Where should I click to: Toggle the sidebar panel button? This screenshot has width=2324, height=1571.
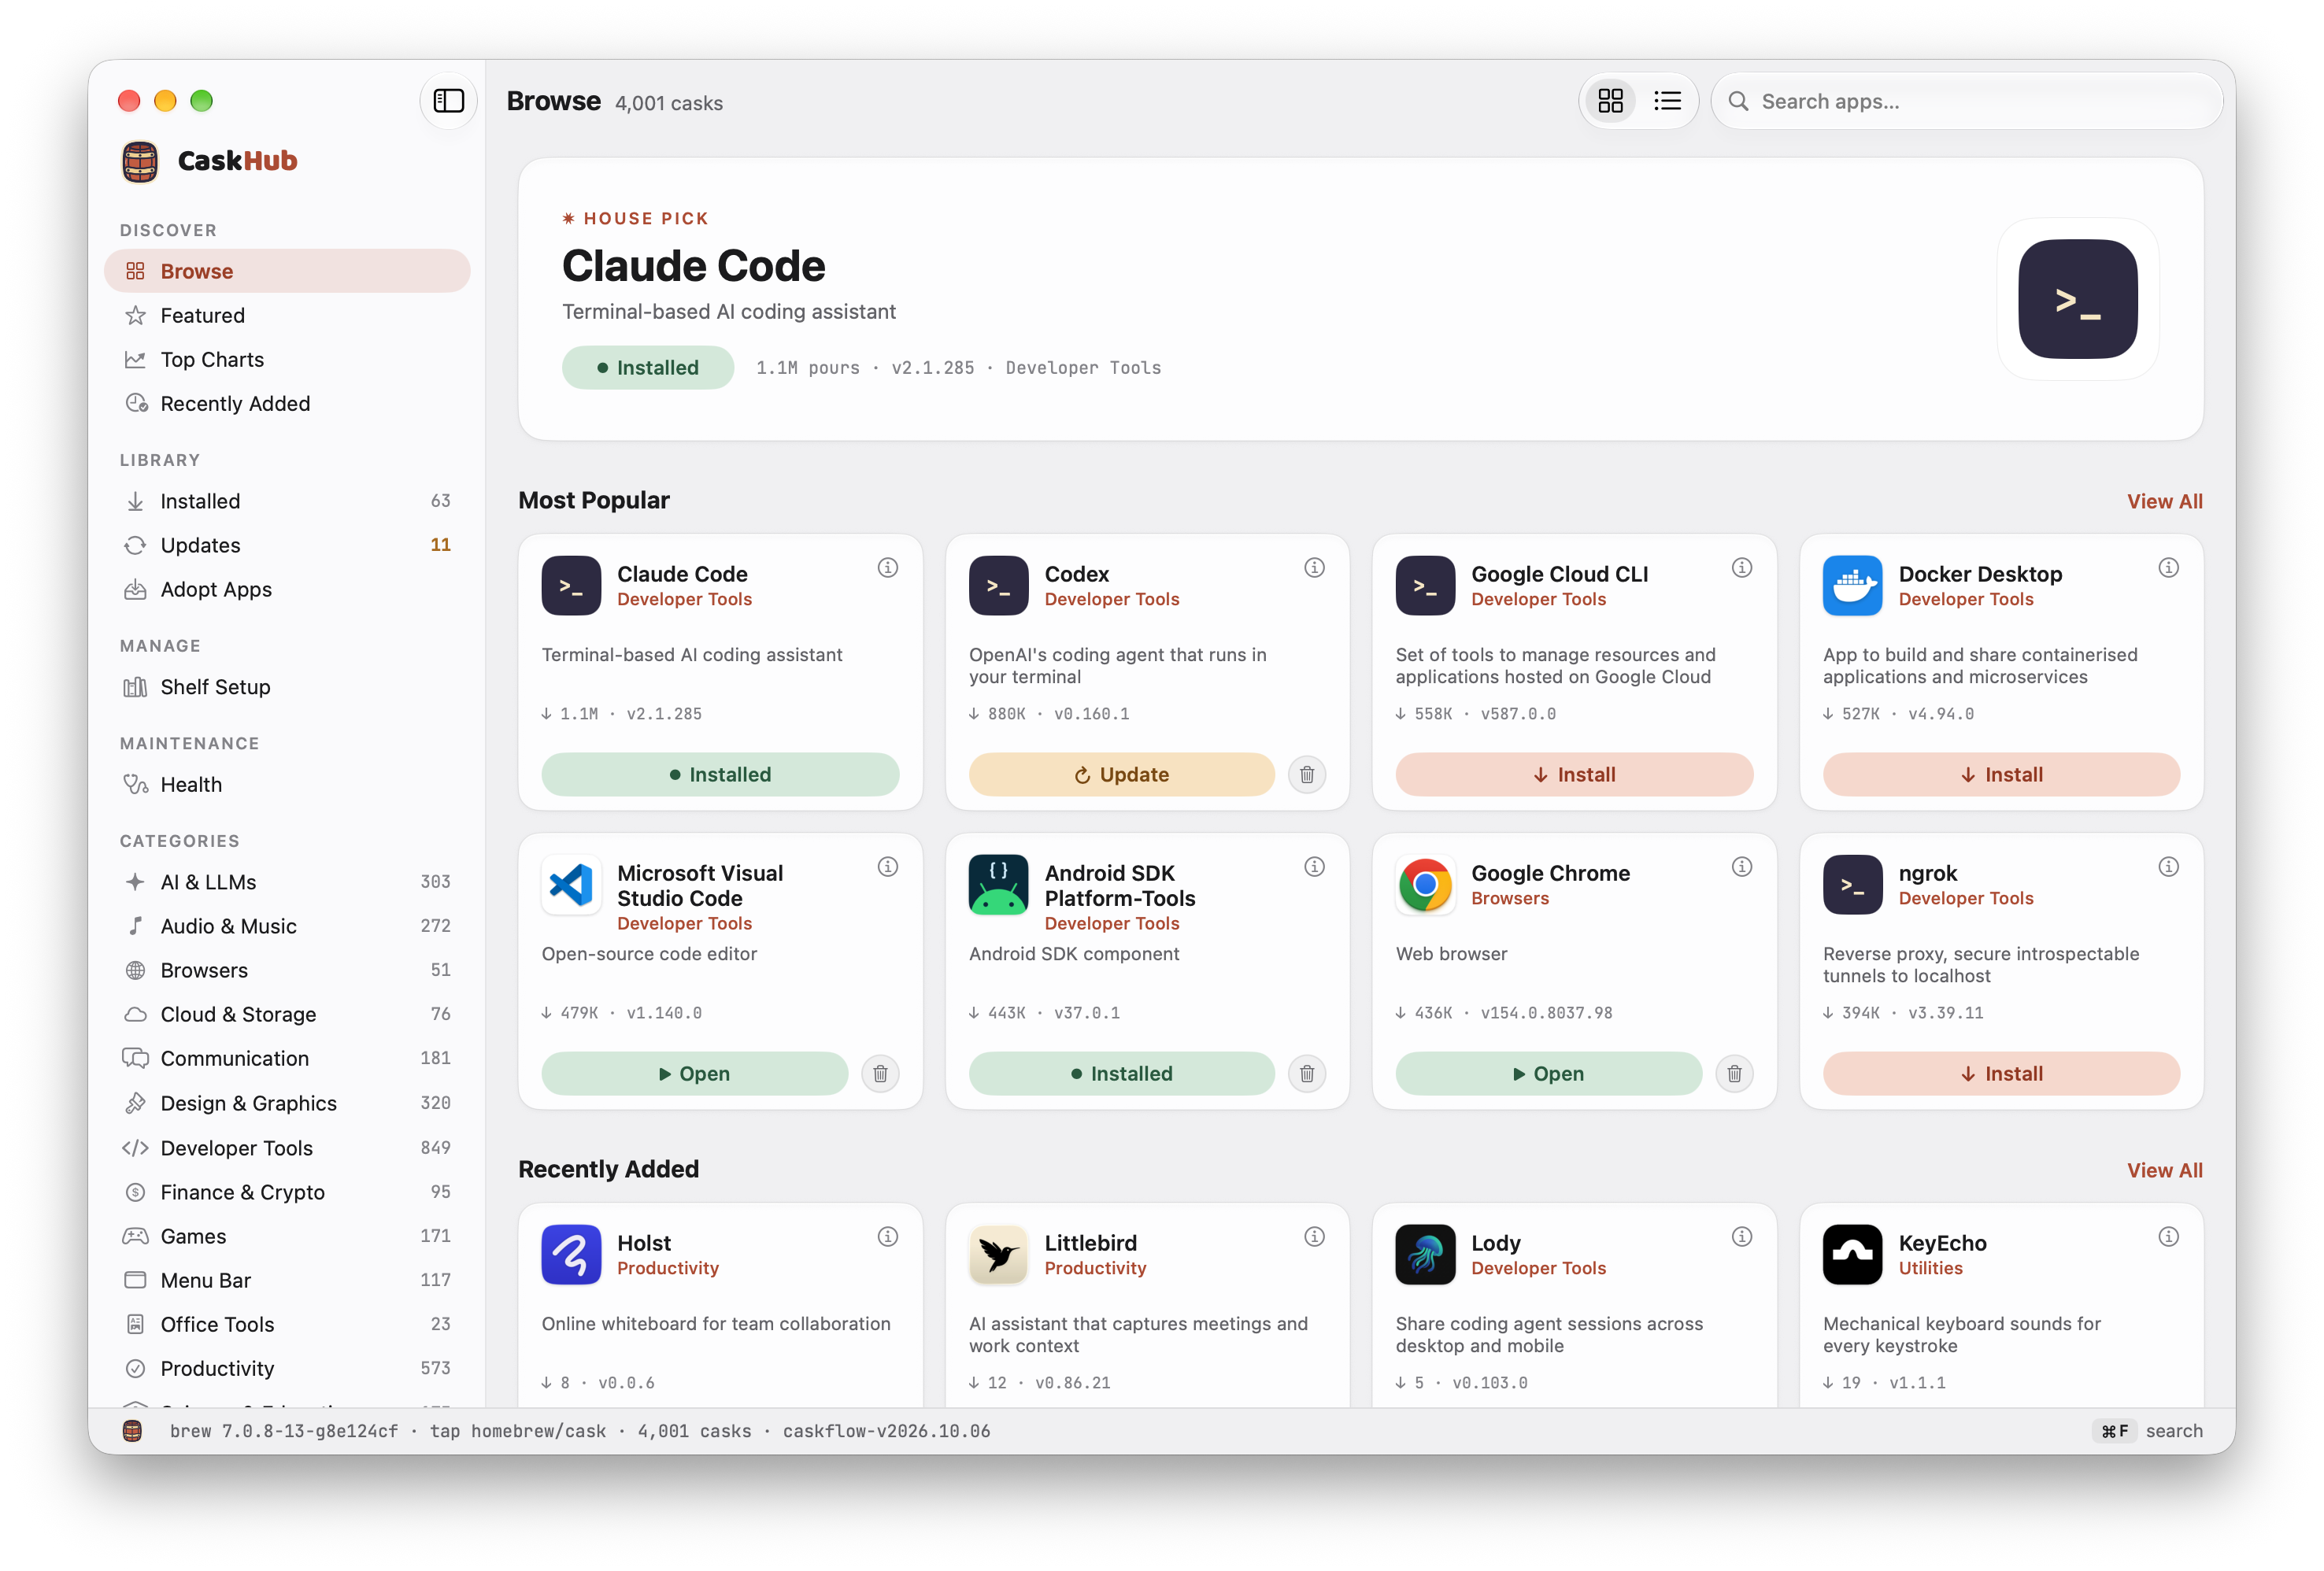[448, 101]
